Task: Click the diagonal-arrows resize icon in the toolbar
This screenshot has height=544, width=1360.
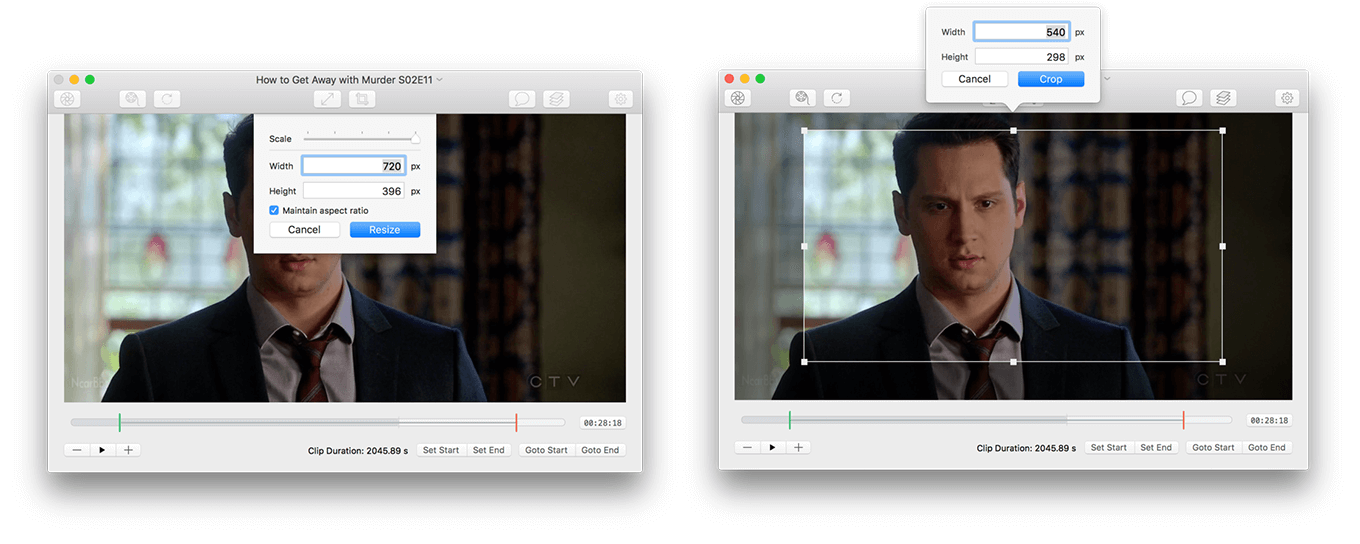Action: (x=328, y=99)
